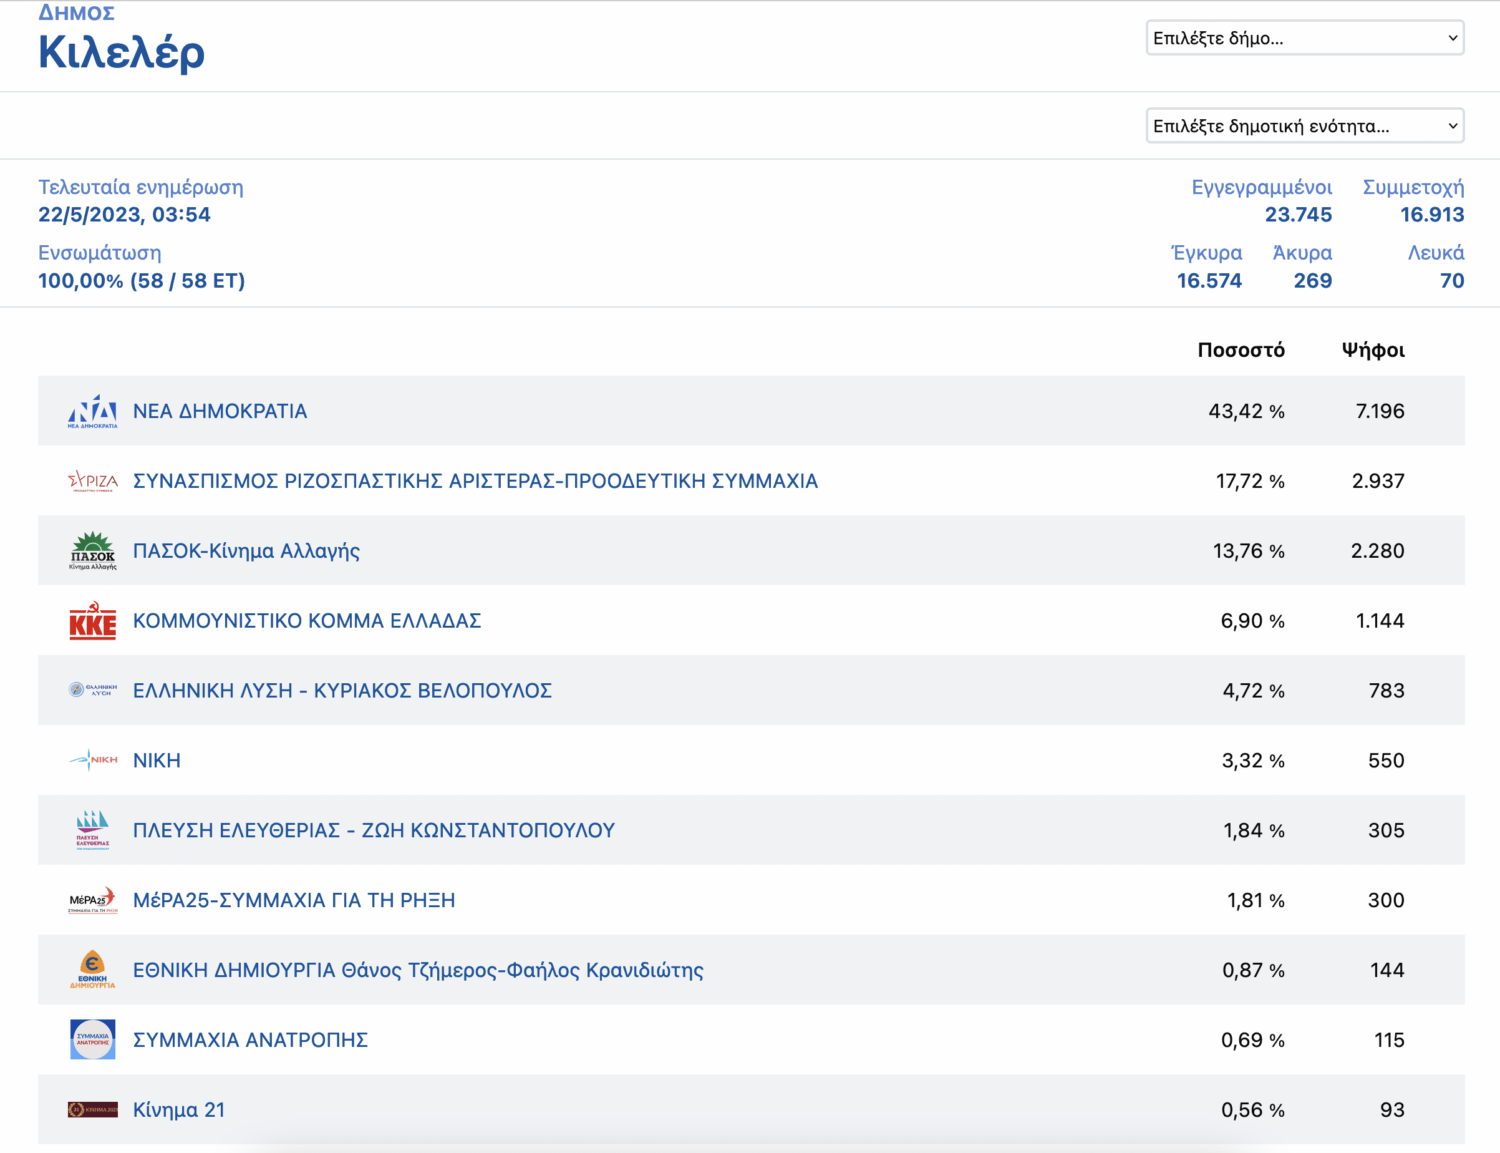Screen dimensions: 1500x1153
Task: Click the ΠΑΣΟΚ green sun logo
Action: pyautogui.click(x=93, y=551)
